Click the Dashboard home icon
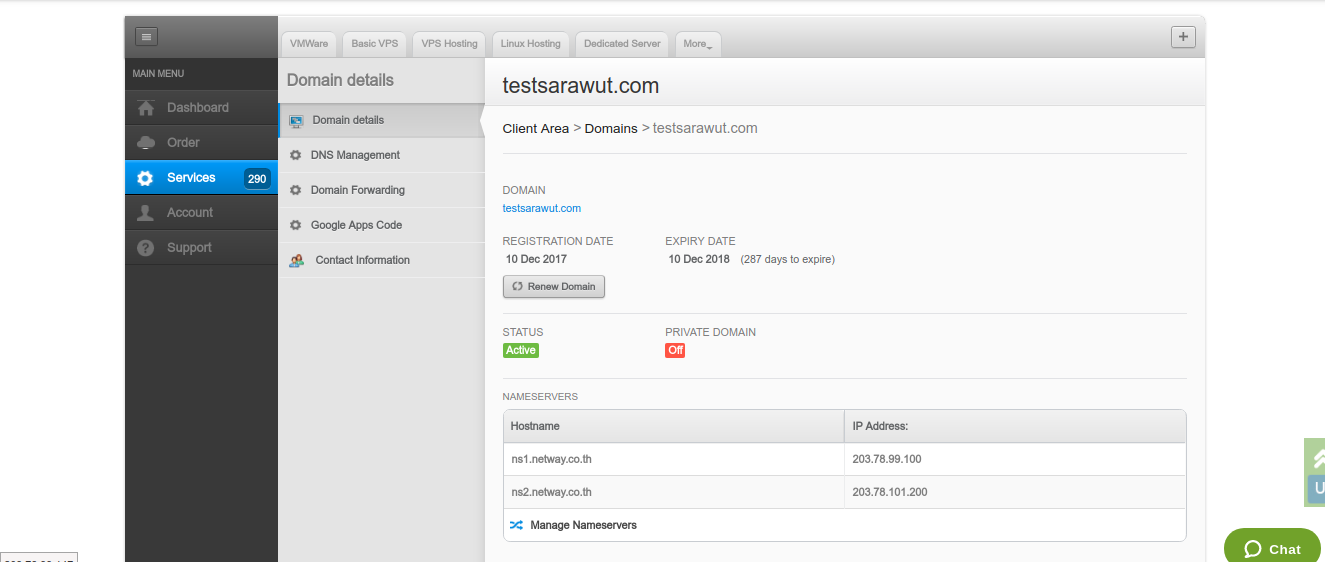 (146, 108)
